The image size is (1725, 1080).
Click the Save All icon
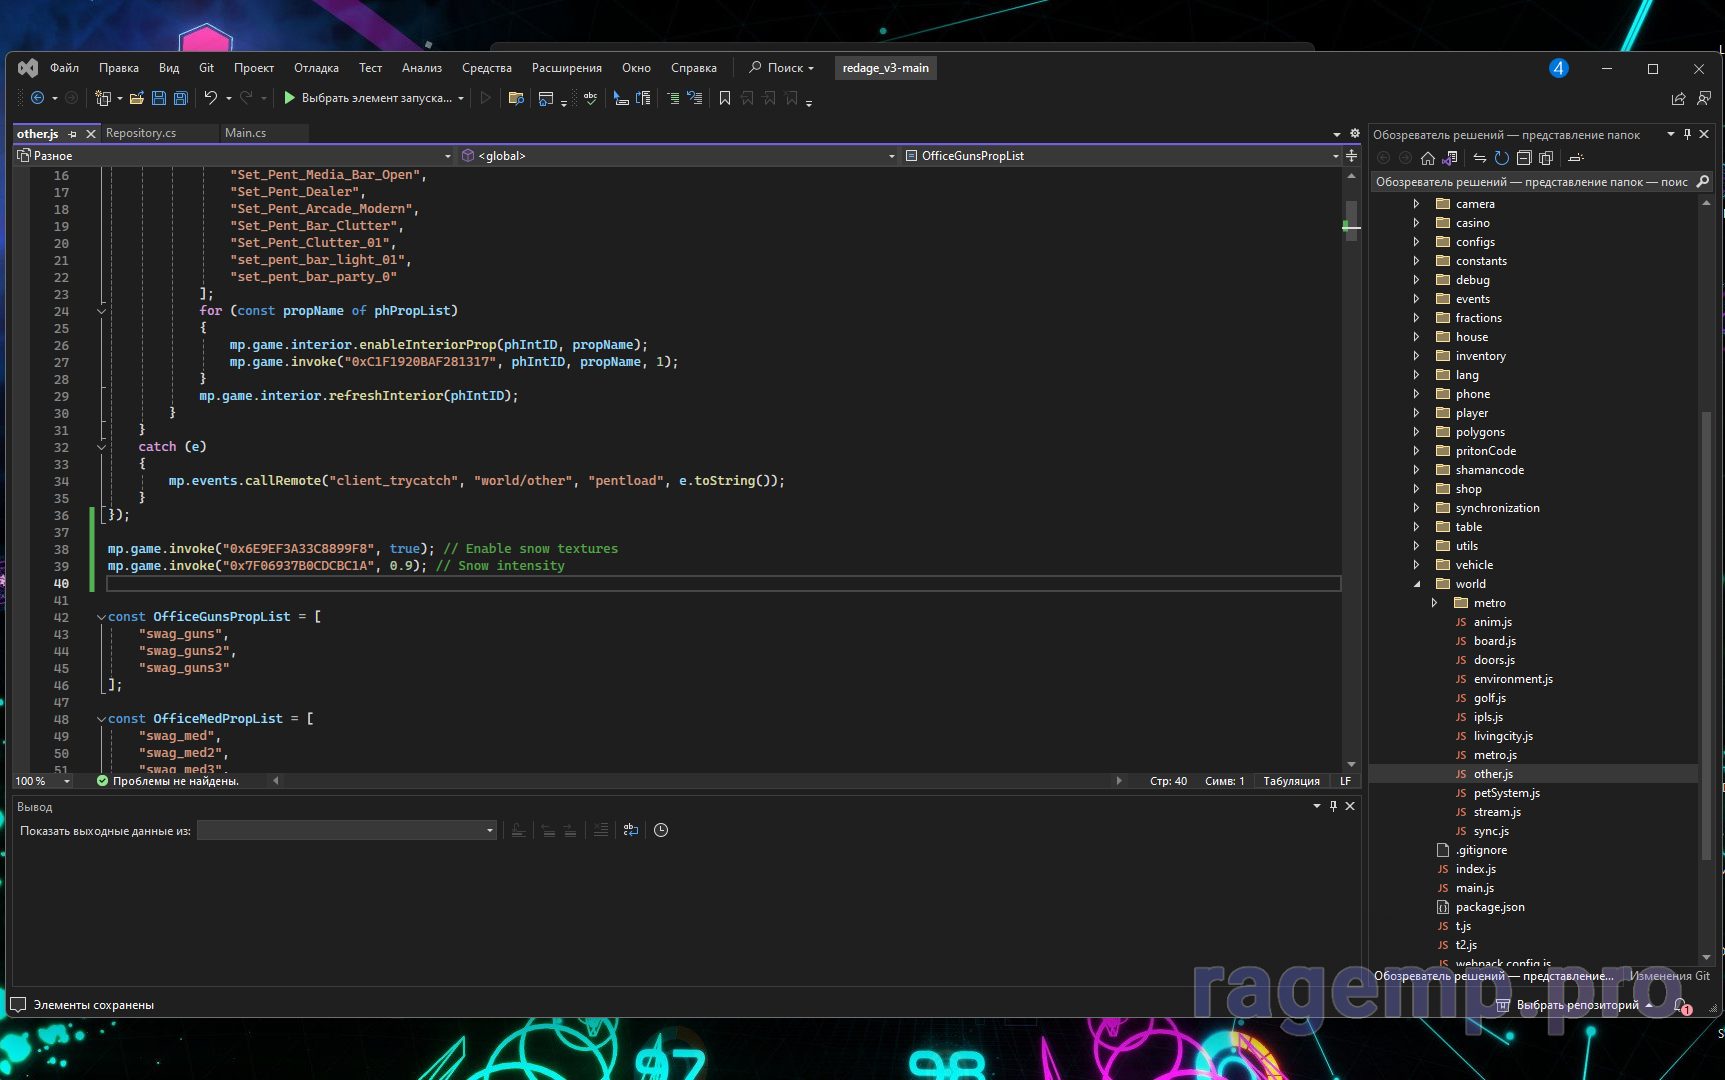coord(181,98)
